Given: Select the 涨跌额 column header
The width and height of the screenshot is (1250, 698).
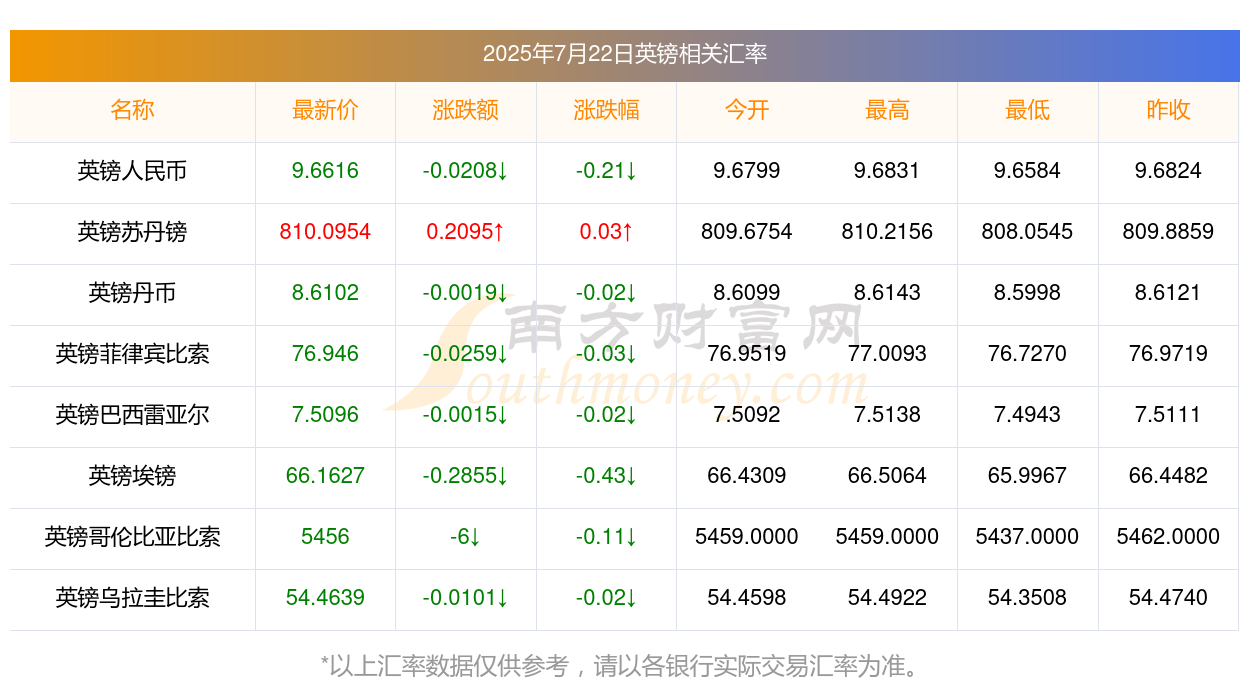Looking at the screenshot, I should pyautogui.click(x=466, y=110).
